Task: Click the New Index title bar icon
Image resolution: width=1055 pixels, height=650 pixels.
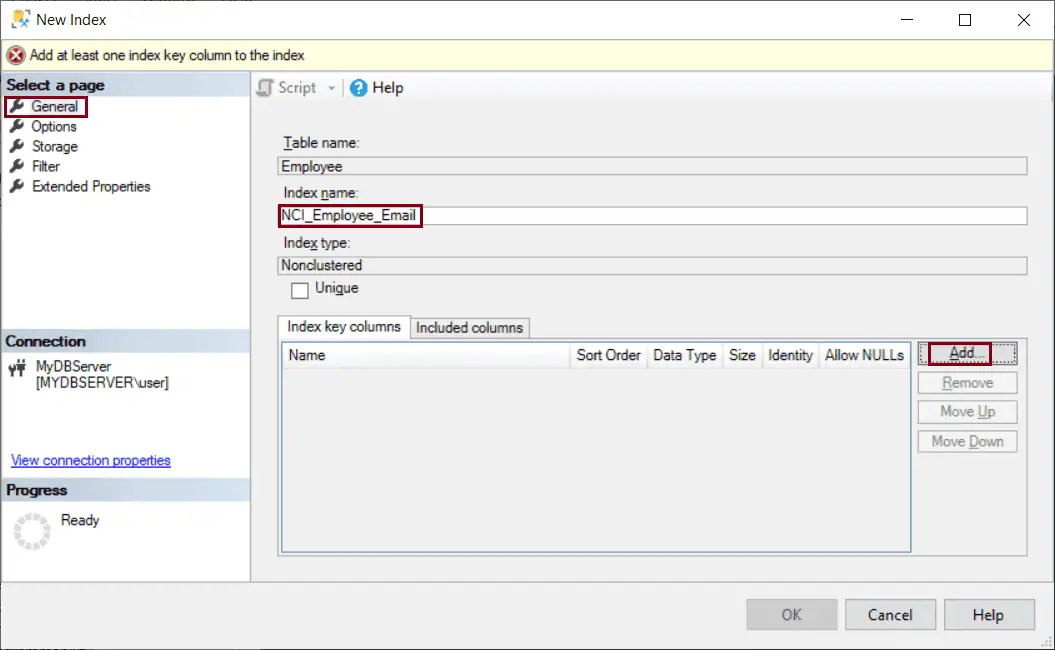Action: click(19, 19)
